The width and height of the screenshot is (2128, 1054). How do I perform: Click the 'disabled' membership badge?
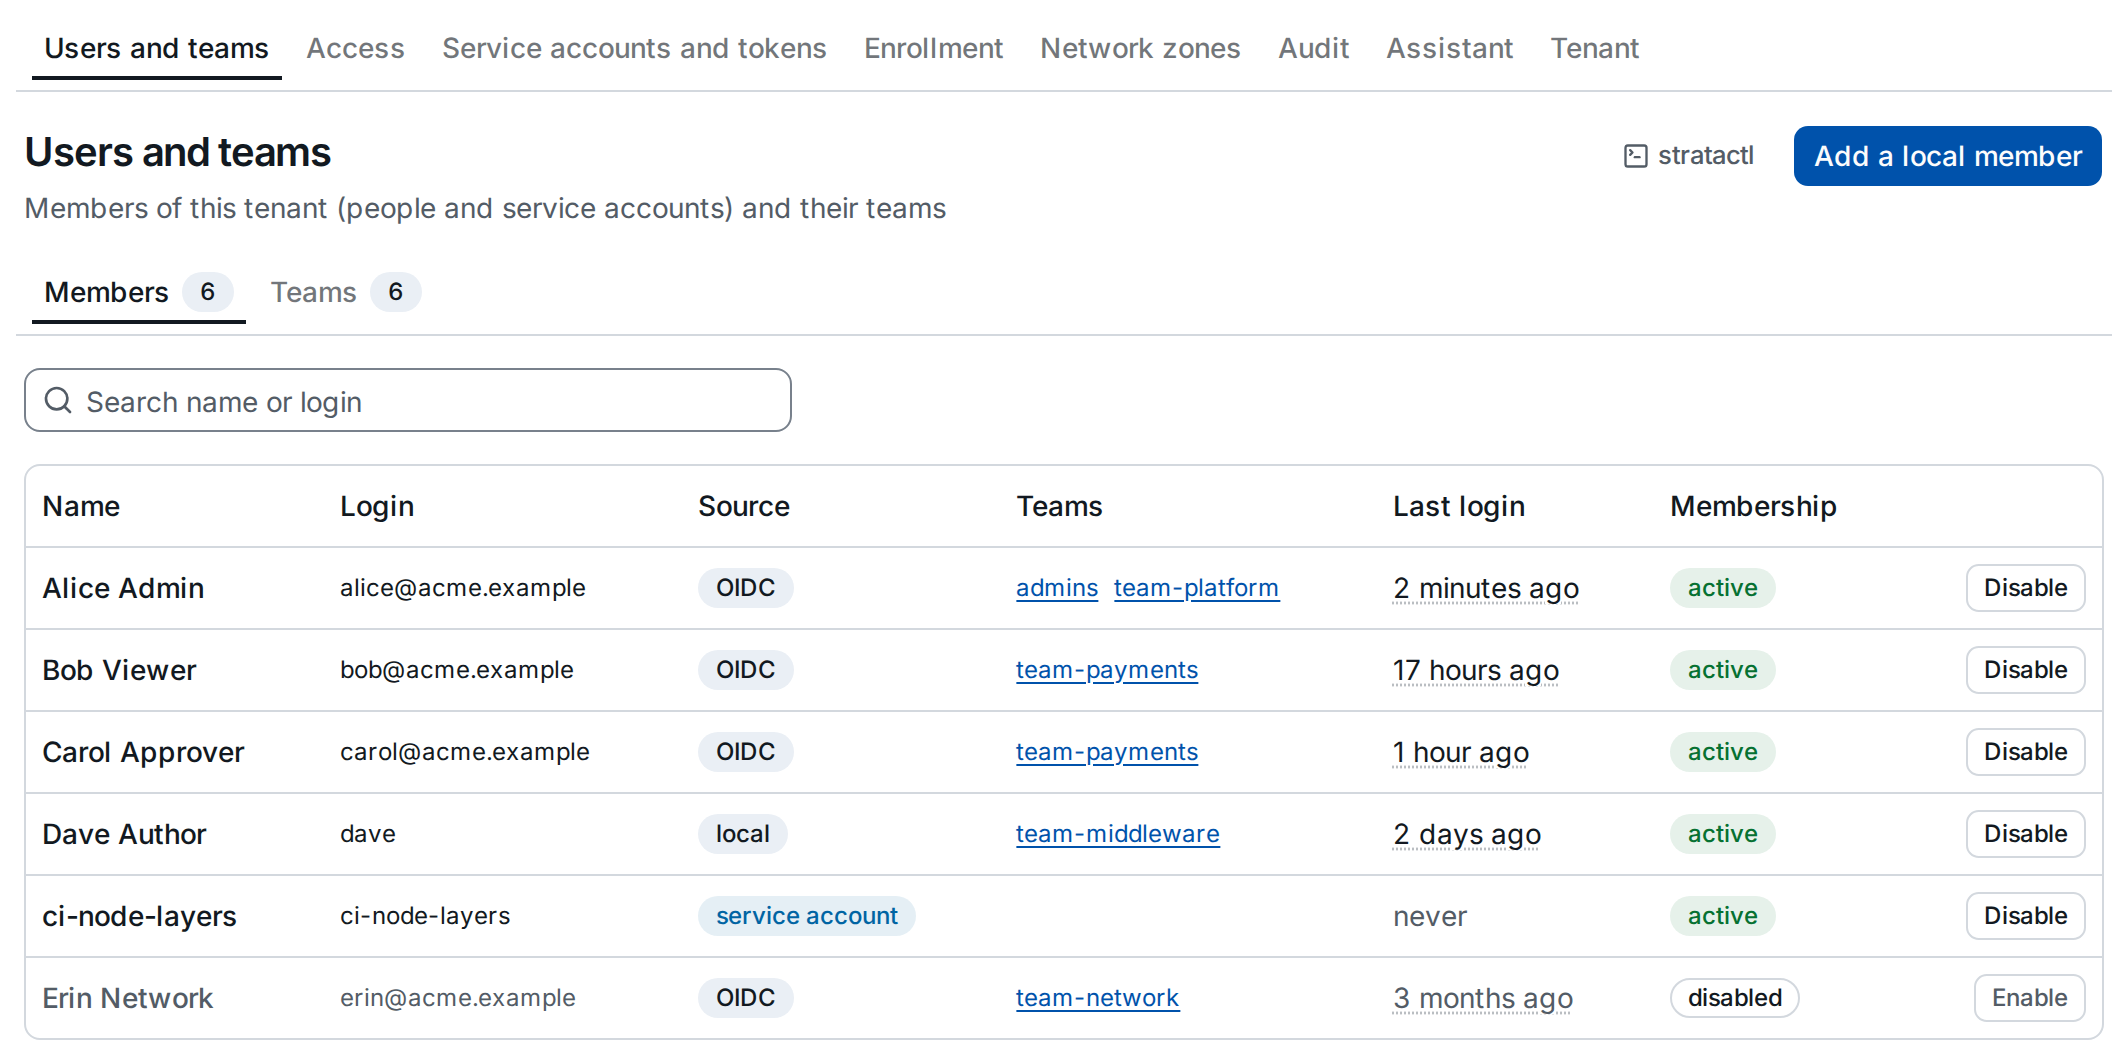pyautogui.click(x=1735, y=998)
